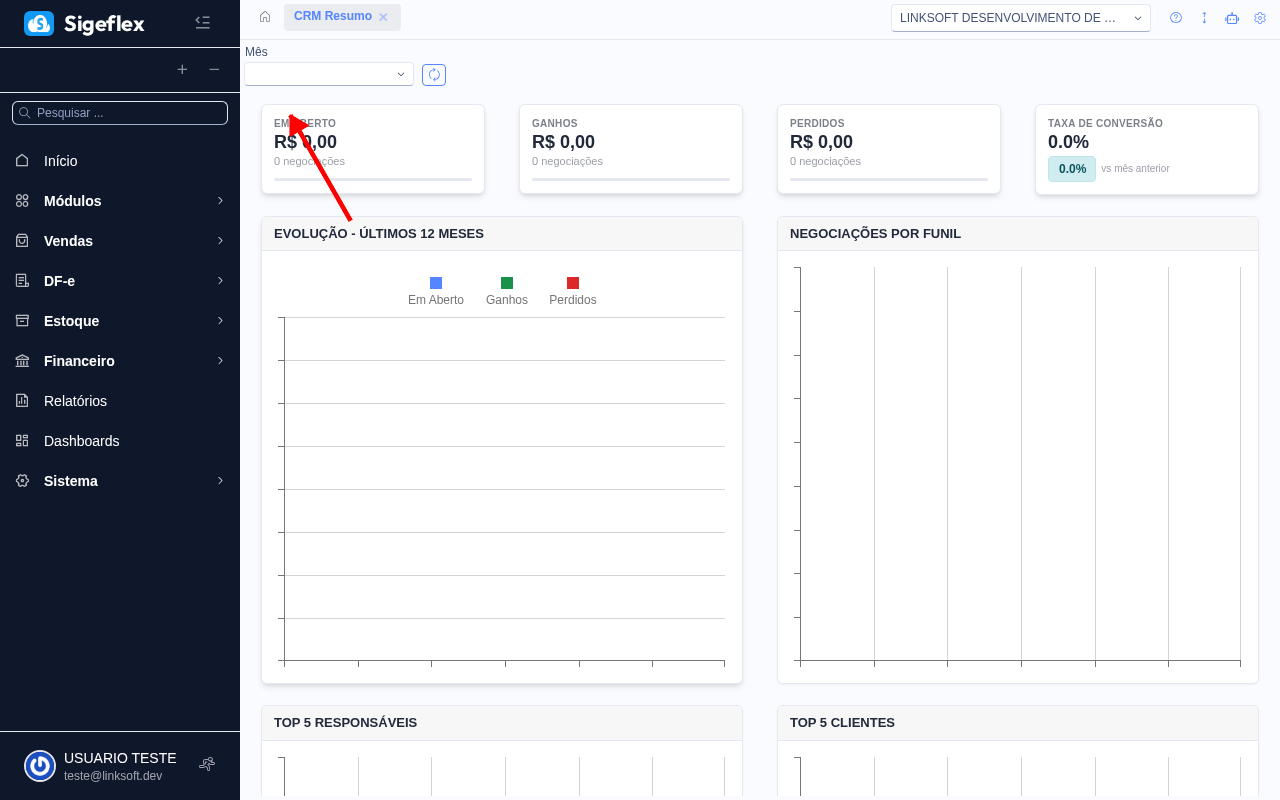
Task: Select the CRM Resumo tab
Action: pyautogui.click(x=335, y=17)
